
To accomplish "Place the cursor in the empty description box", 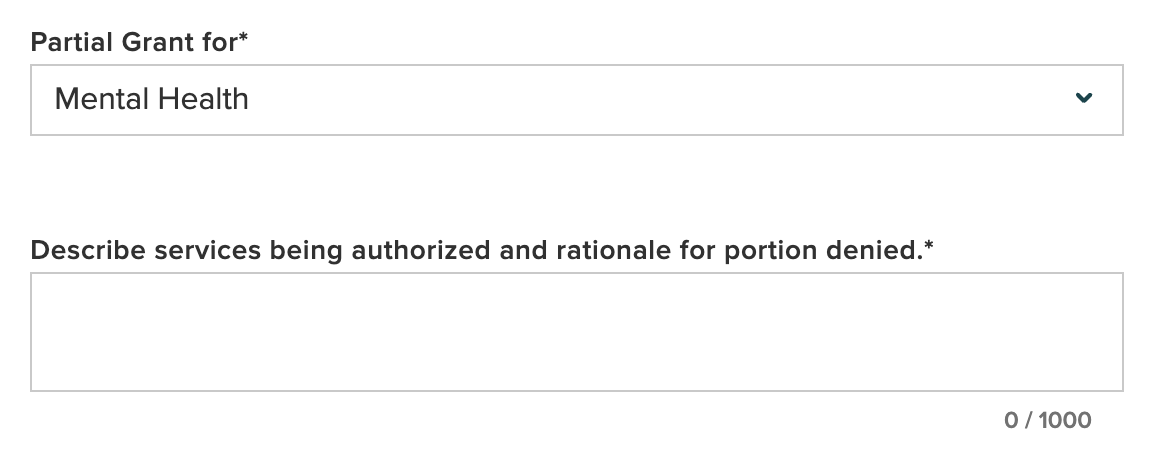I will 576,332.
